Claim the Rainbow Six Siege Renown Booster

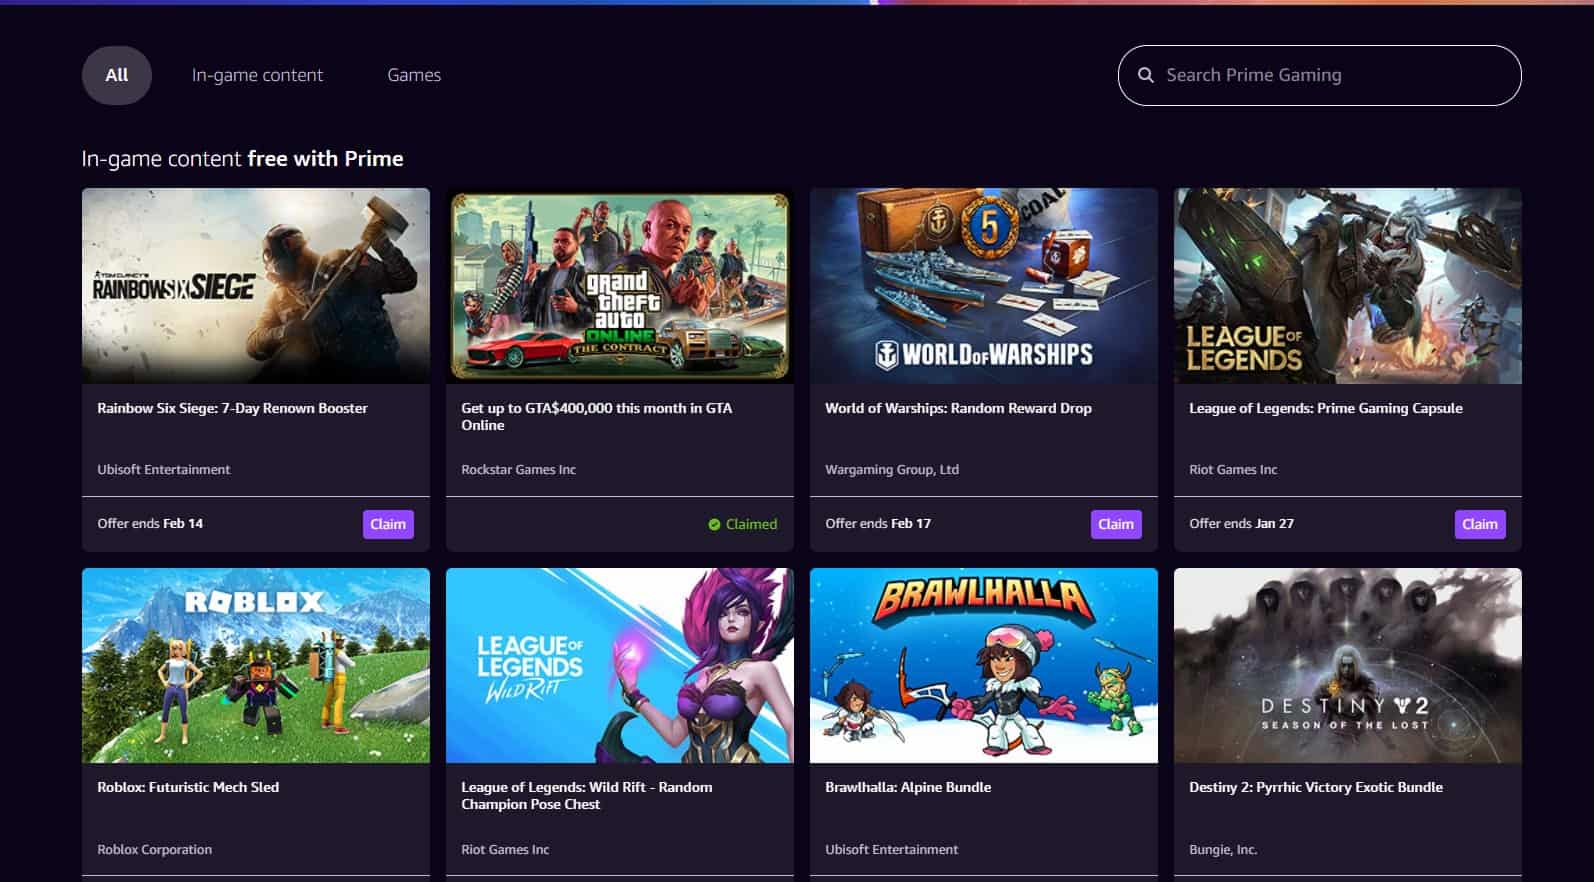point(388,524)
